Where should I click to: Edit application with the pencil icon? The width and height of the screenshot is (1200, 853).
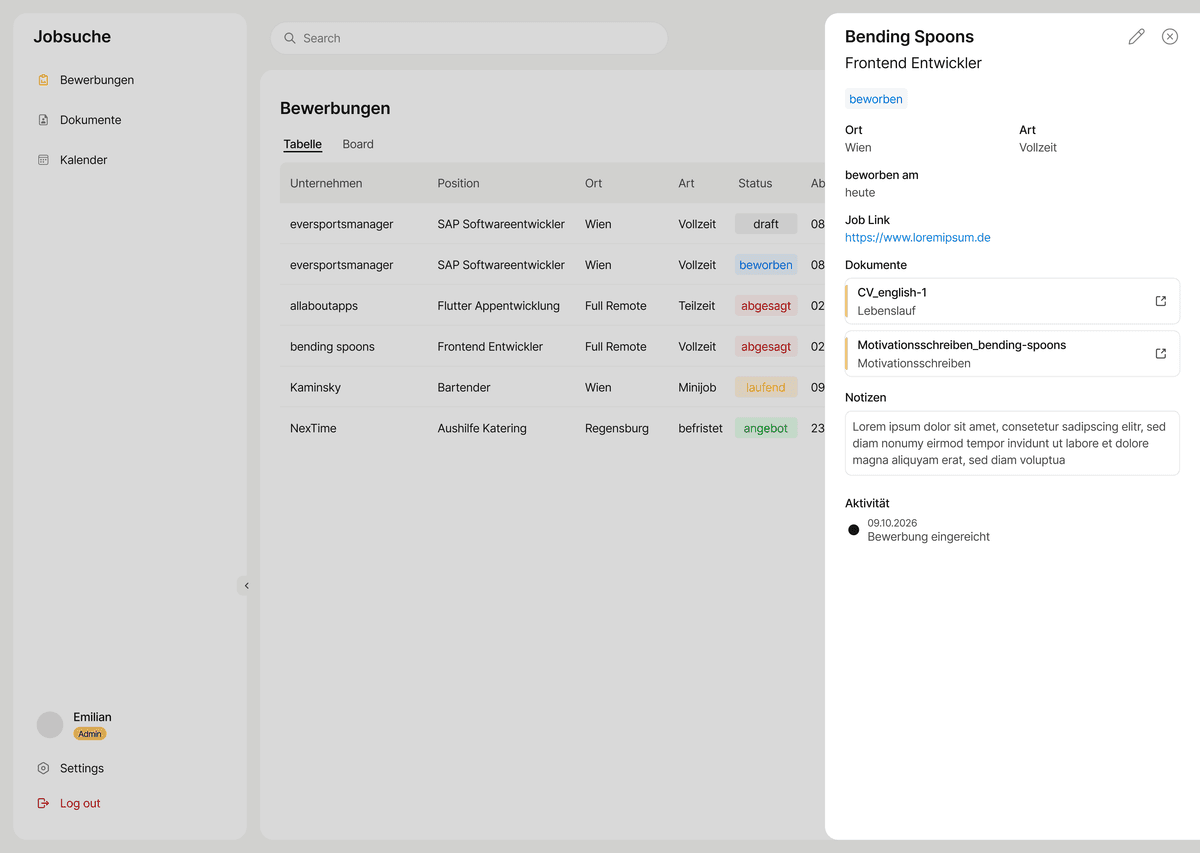click(1136, 37)
